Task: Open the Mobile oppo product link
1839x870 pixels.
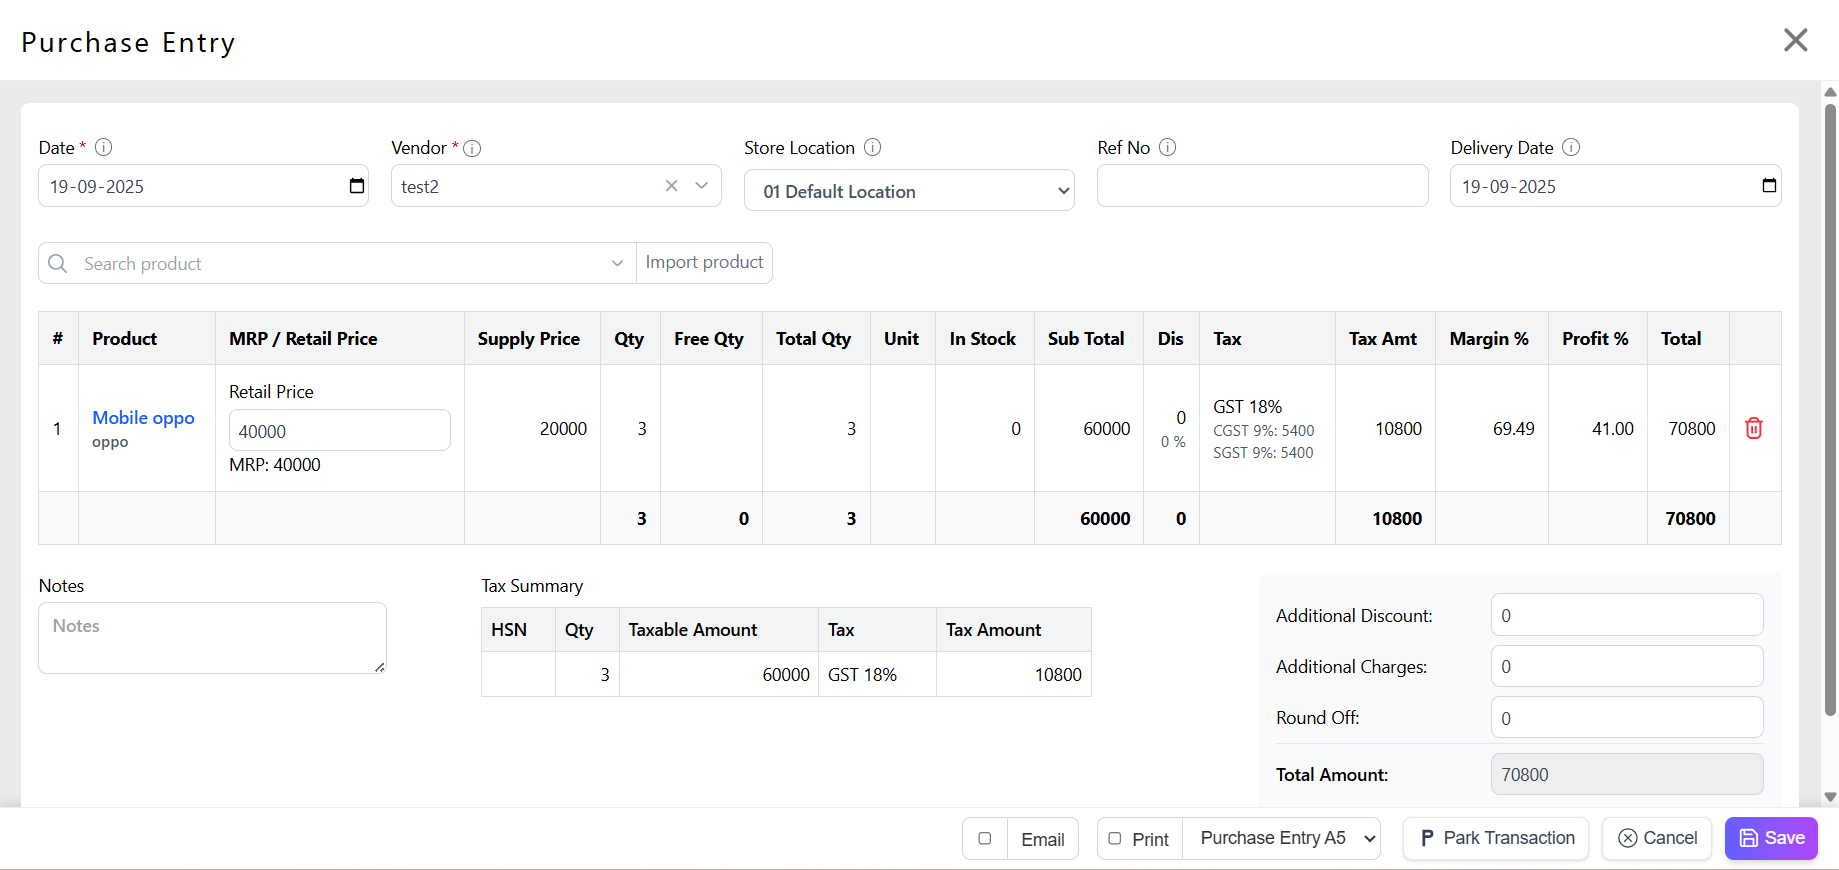Action: (x=143, y=418)
